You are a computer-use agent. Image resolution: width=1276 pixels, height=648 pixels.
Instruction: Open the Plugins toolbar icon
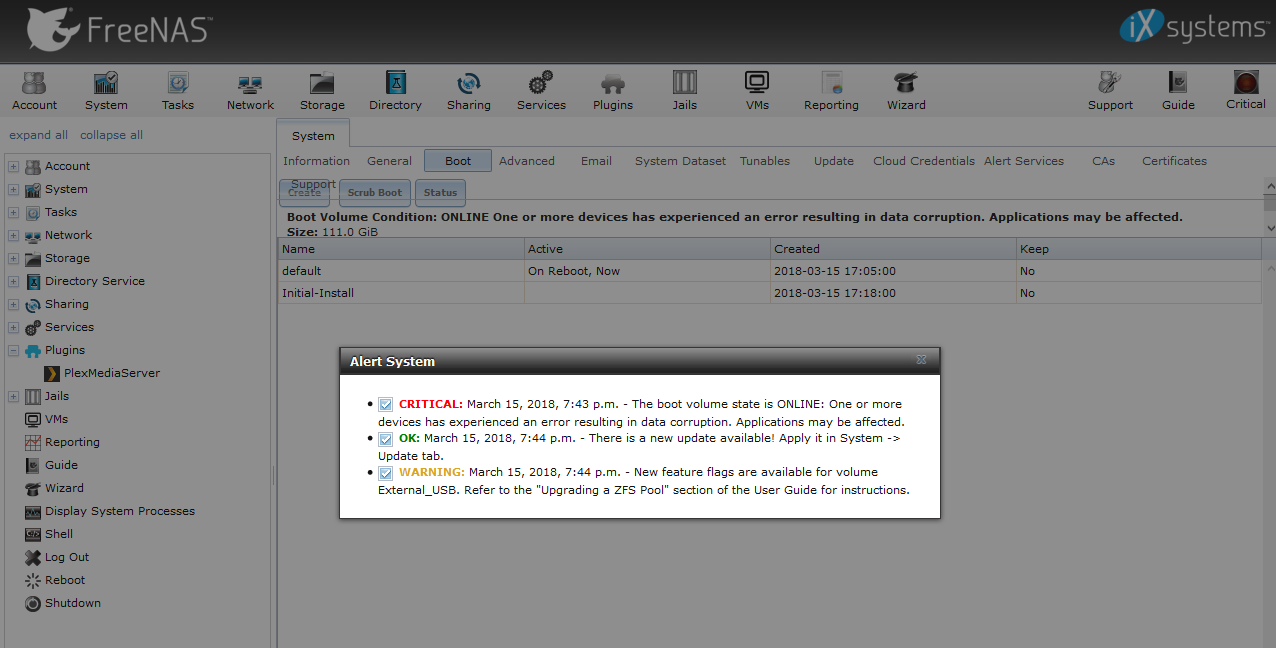tap(613, 90)
